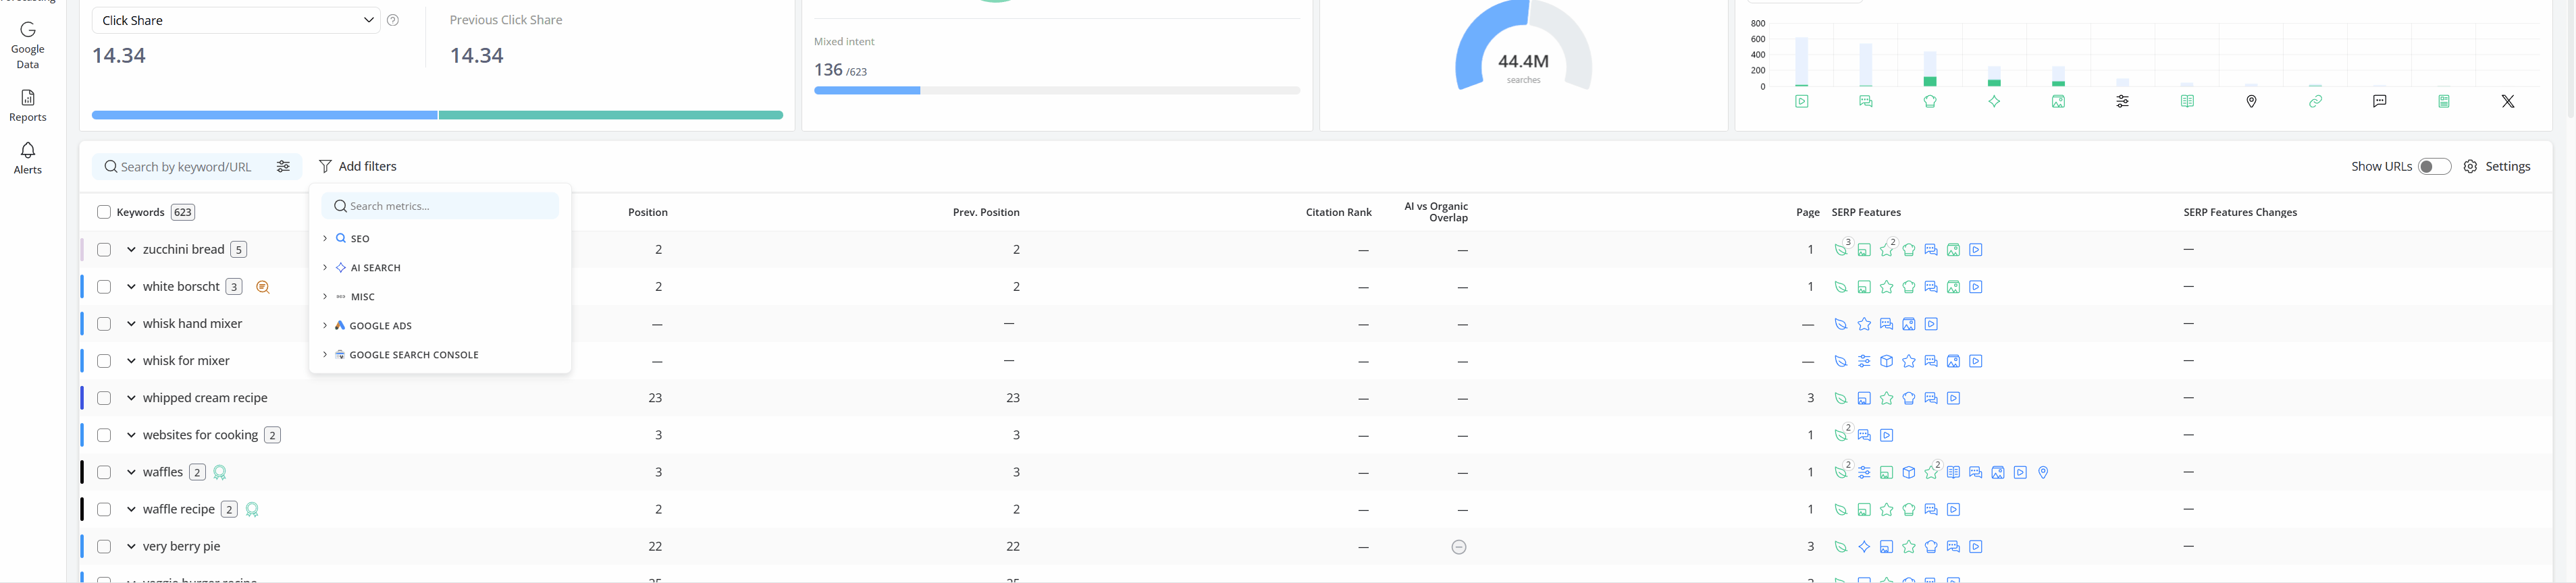Screen dimensions: 2576x583
Task: Sort by the Prev. Position column header
Action: pos(986,212)
